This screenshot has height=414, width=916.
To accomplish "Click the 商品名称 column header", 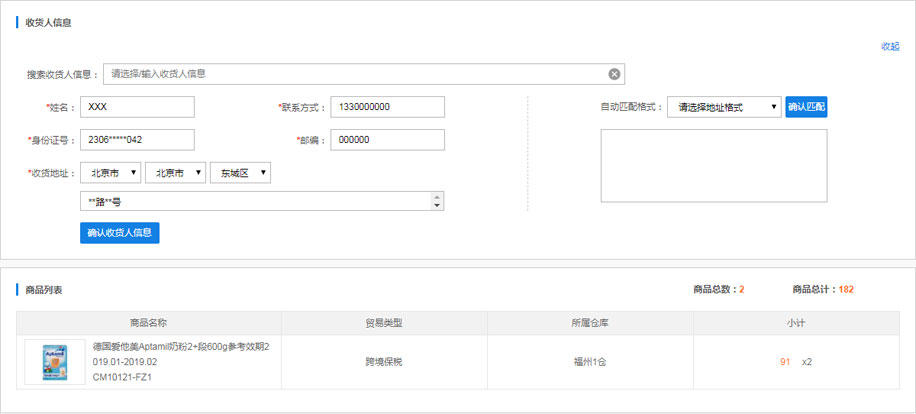I will tap(148, 323).
